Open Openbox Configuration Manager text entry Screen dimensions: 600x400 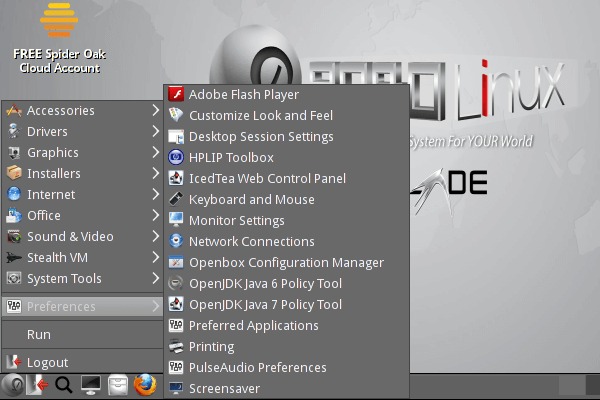tap(286, 263)
